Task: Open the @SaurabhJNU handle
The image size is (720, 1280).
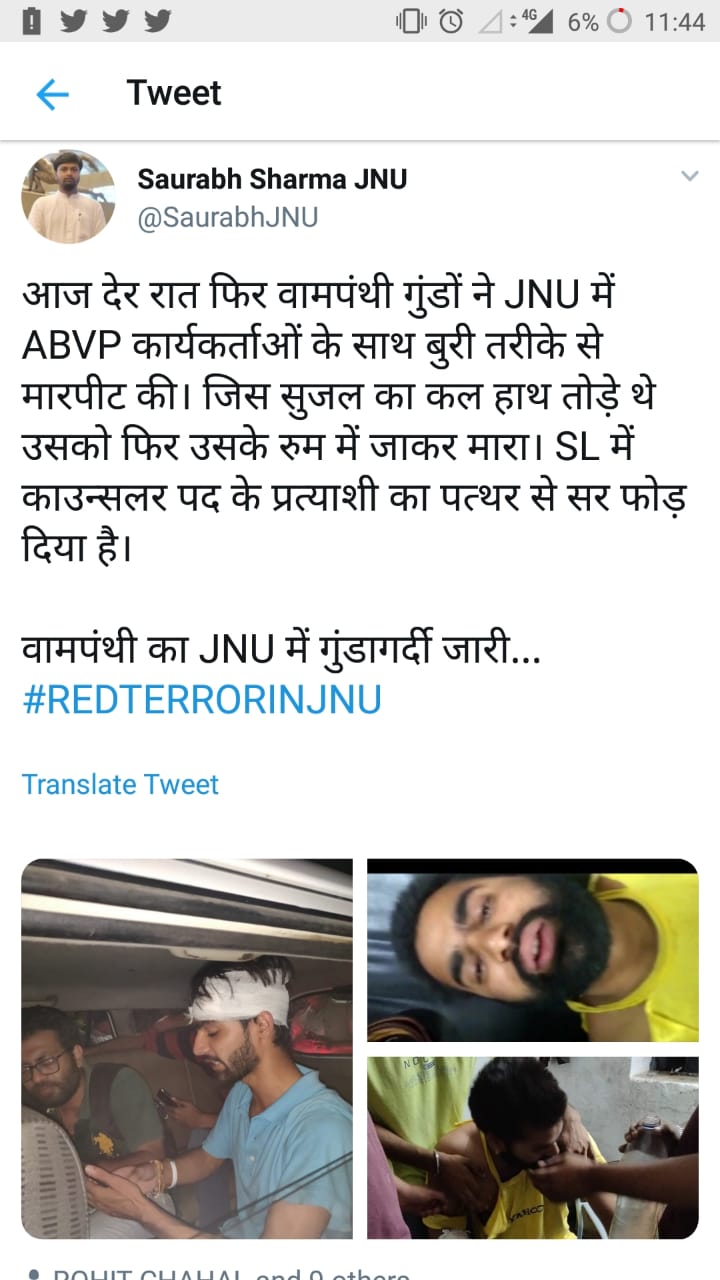Action: pos(227,218)
